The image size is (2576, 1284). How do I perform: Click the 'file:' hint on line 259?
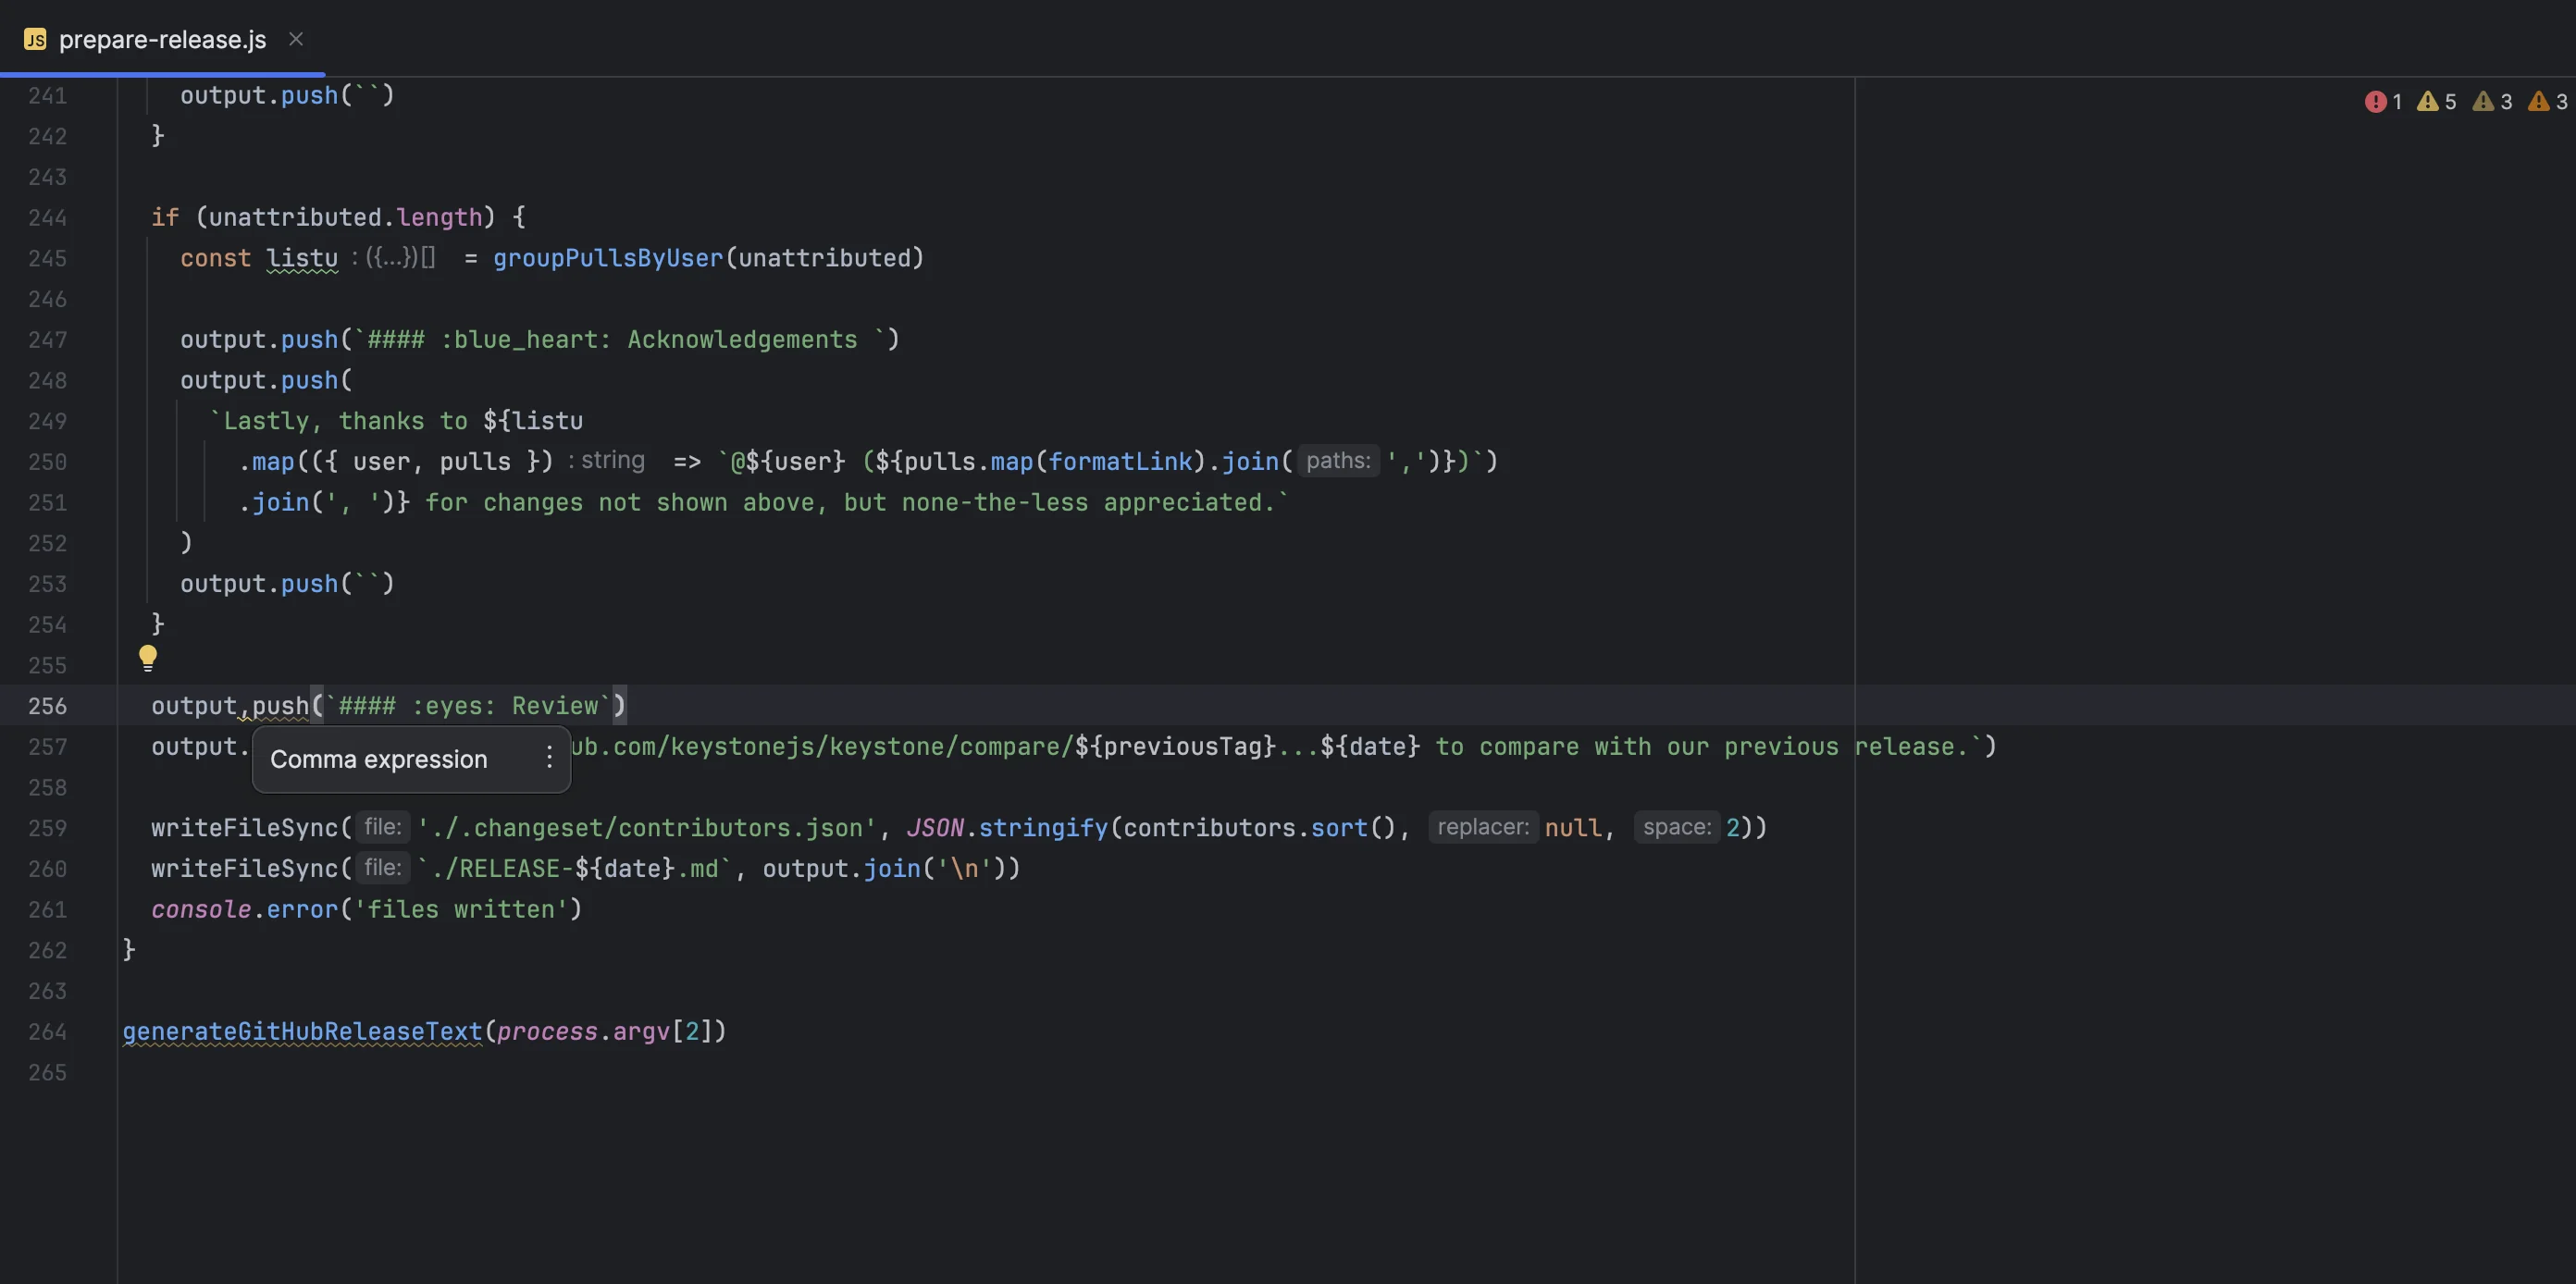tap(382, 827)
